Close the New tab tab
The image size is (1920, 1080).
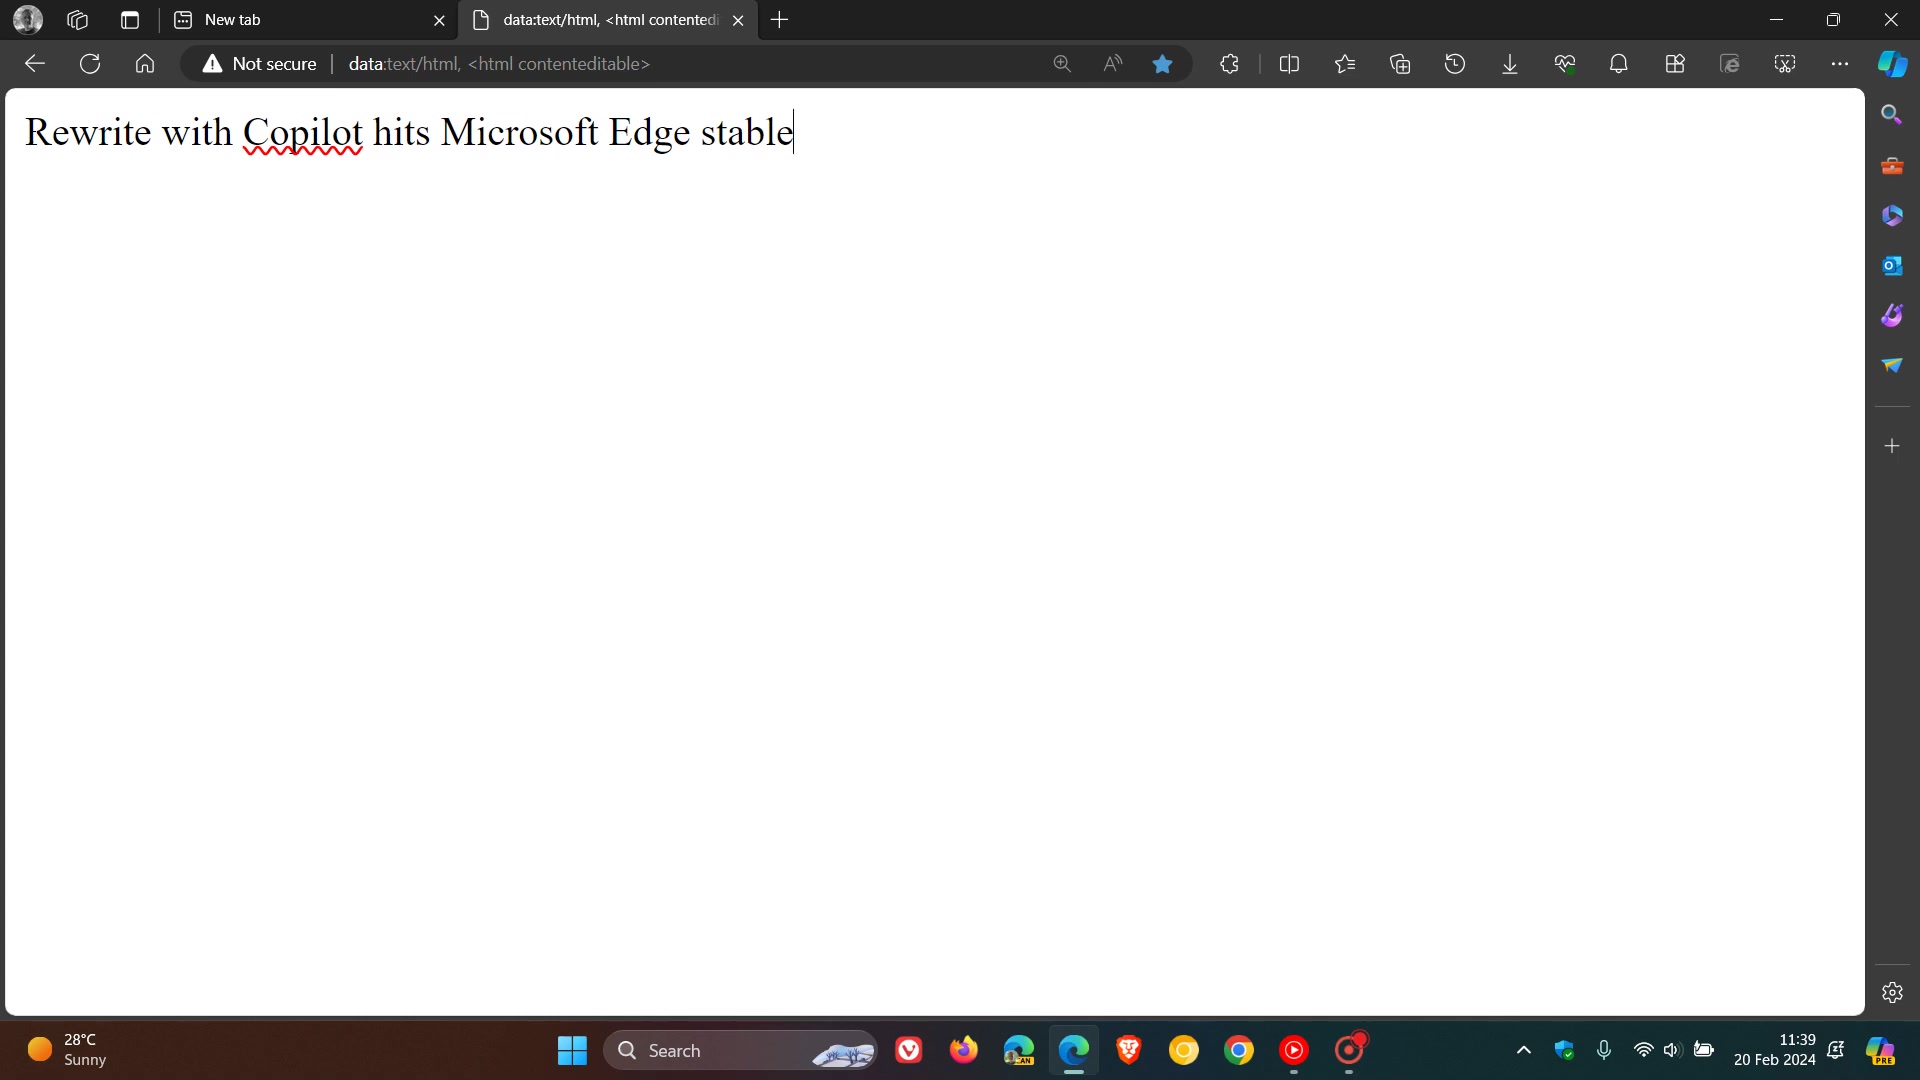coord(439,20)
